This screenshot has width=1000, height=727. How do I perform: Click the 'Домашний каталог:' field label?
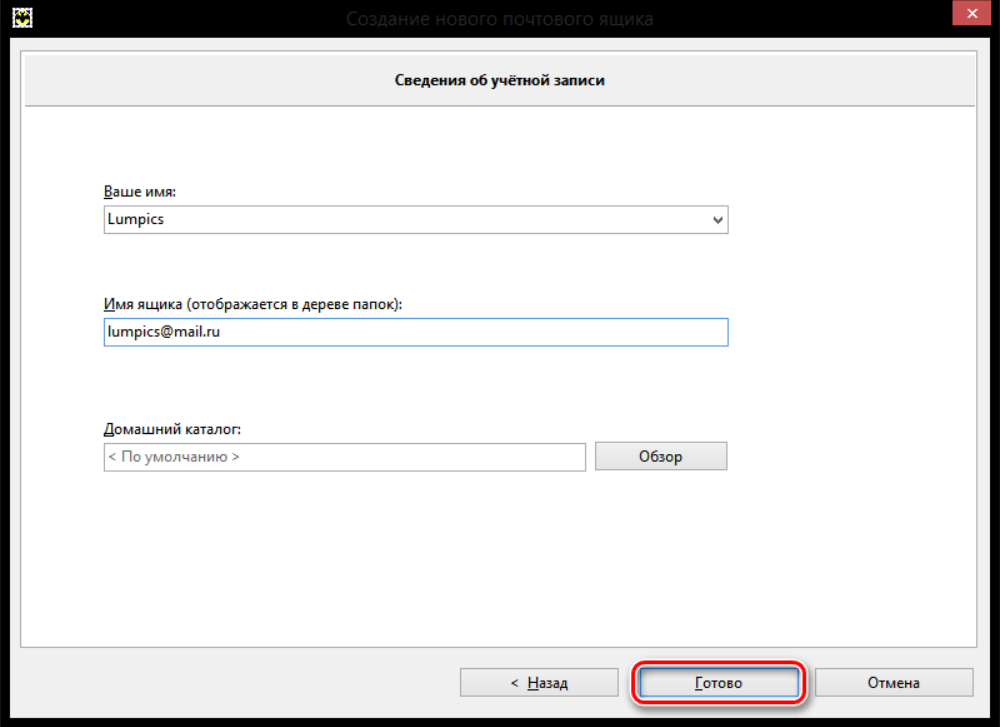pos(173,429)
